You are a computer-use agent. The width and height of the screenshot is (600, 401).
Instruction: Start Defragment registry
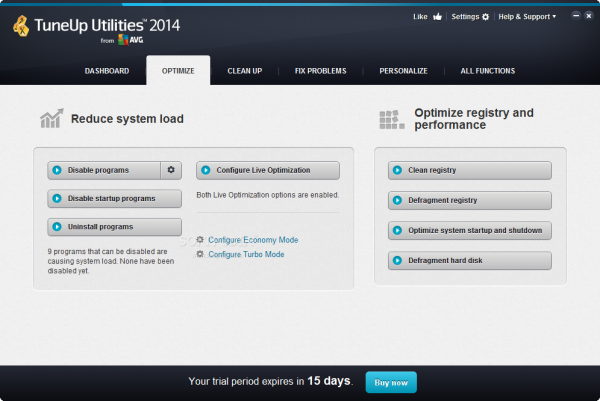point(470,200)
